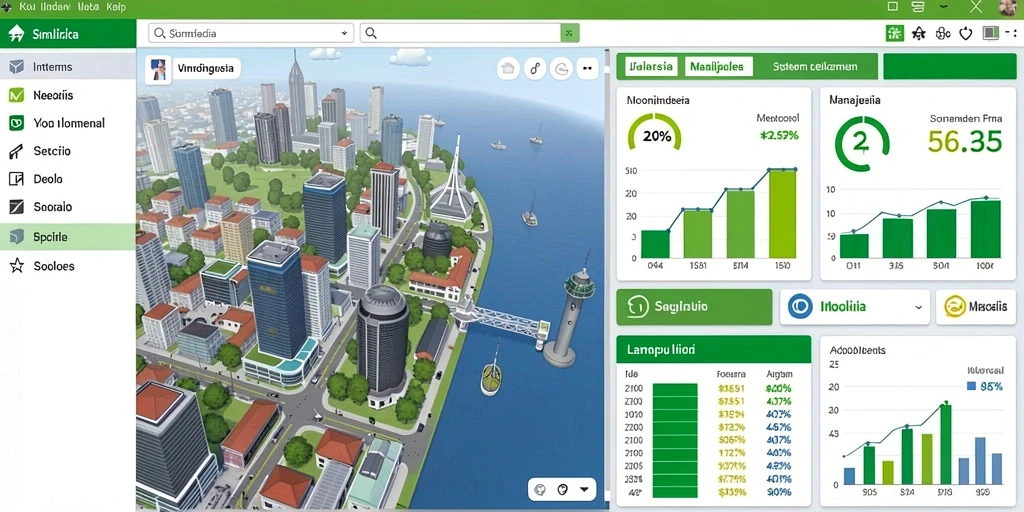Click the globe icon at the map bottom
1024x512 pixels.
coord(539,488)
